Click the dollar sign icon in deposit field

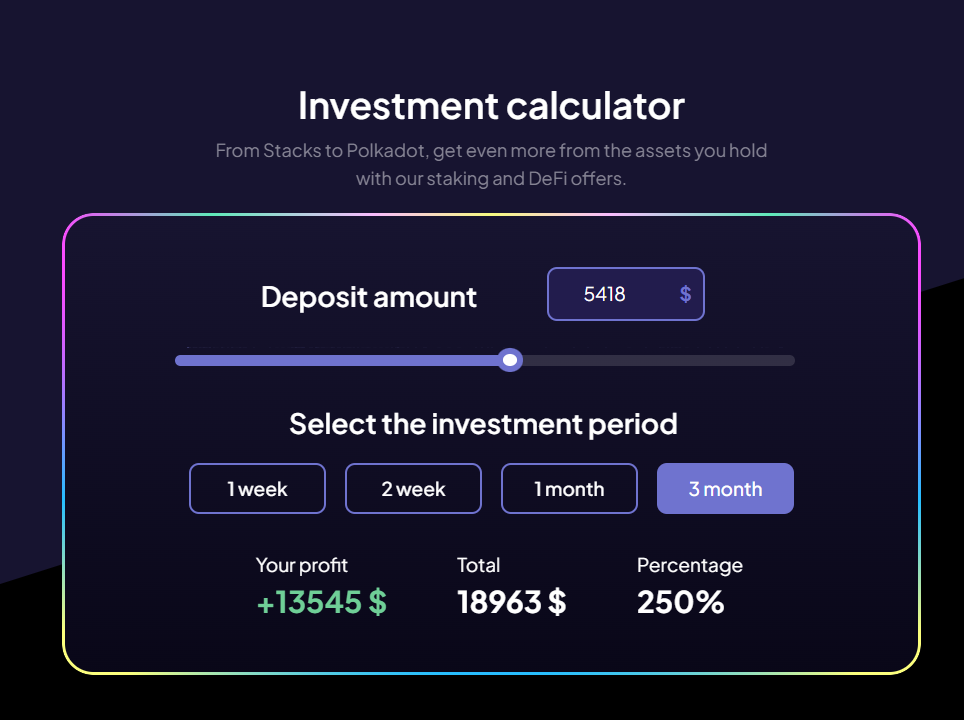[x=685, y=294]
